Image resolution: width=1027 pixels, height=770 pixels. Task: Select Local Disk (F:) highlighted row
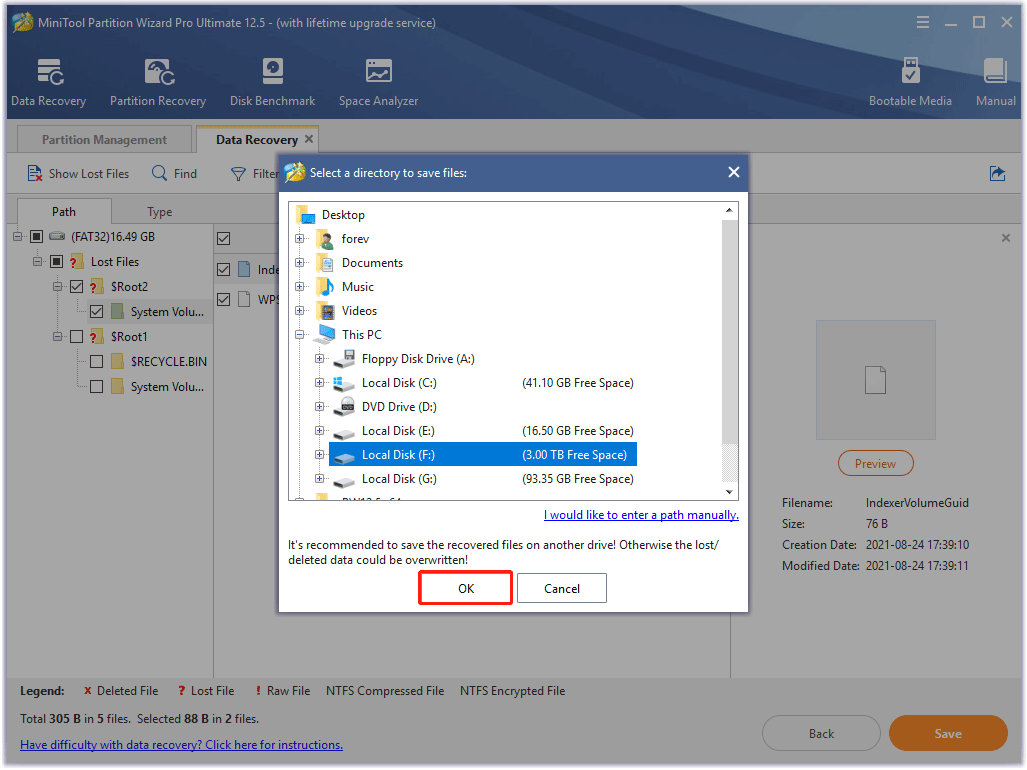(483, 454)
